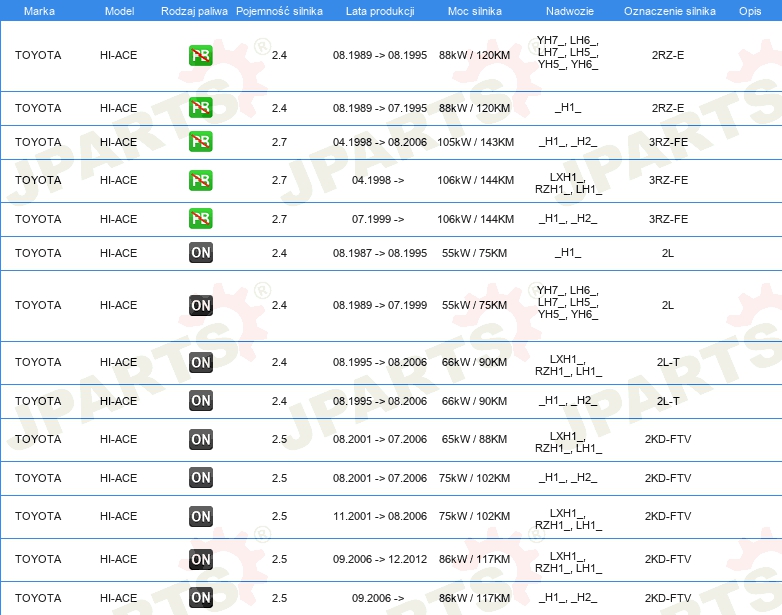The width and height of the screenshot is (782, 615).
Task: Click the 105kW / 143KM engine power cell
Action: tap(475, 142)
